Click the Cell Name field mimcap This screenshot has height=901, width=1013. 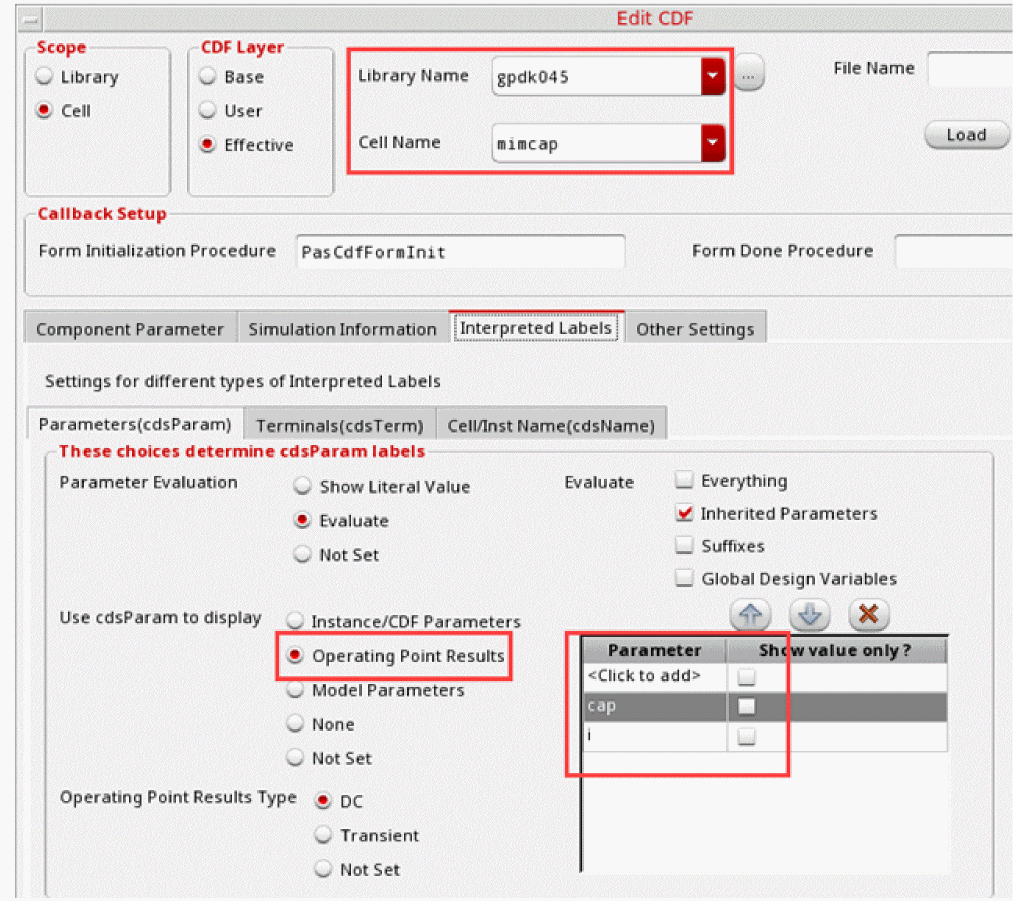point(596,143)
